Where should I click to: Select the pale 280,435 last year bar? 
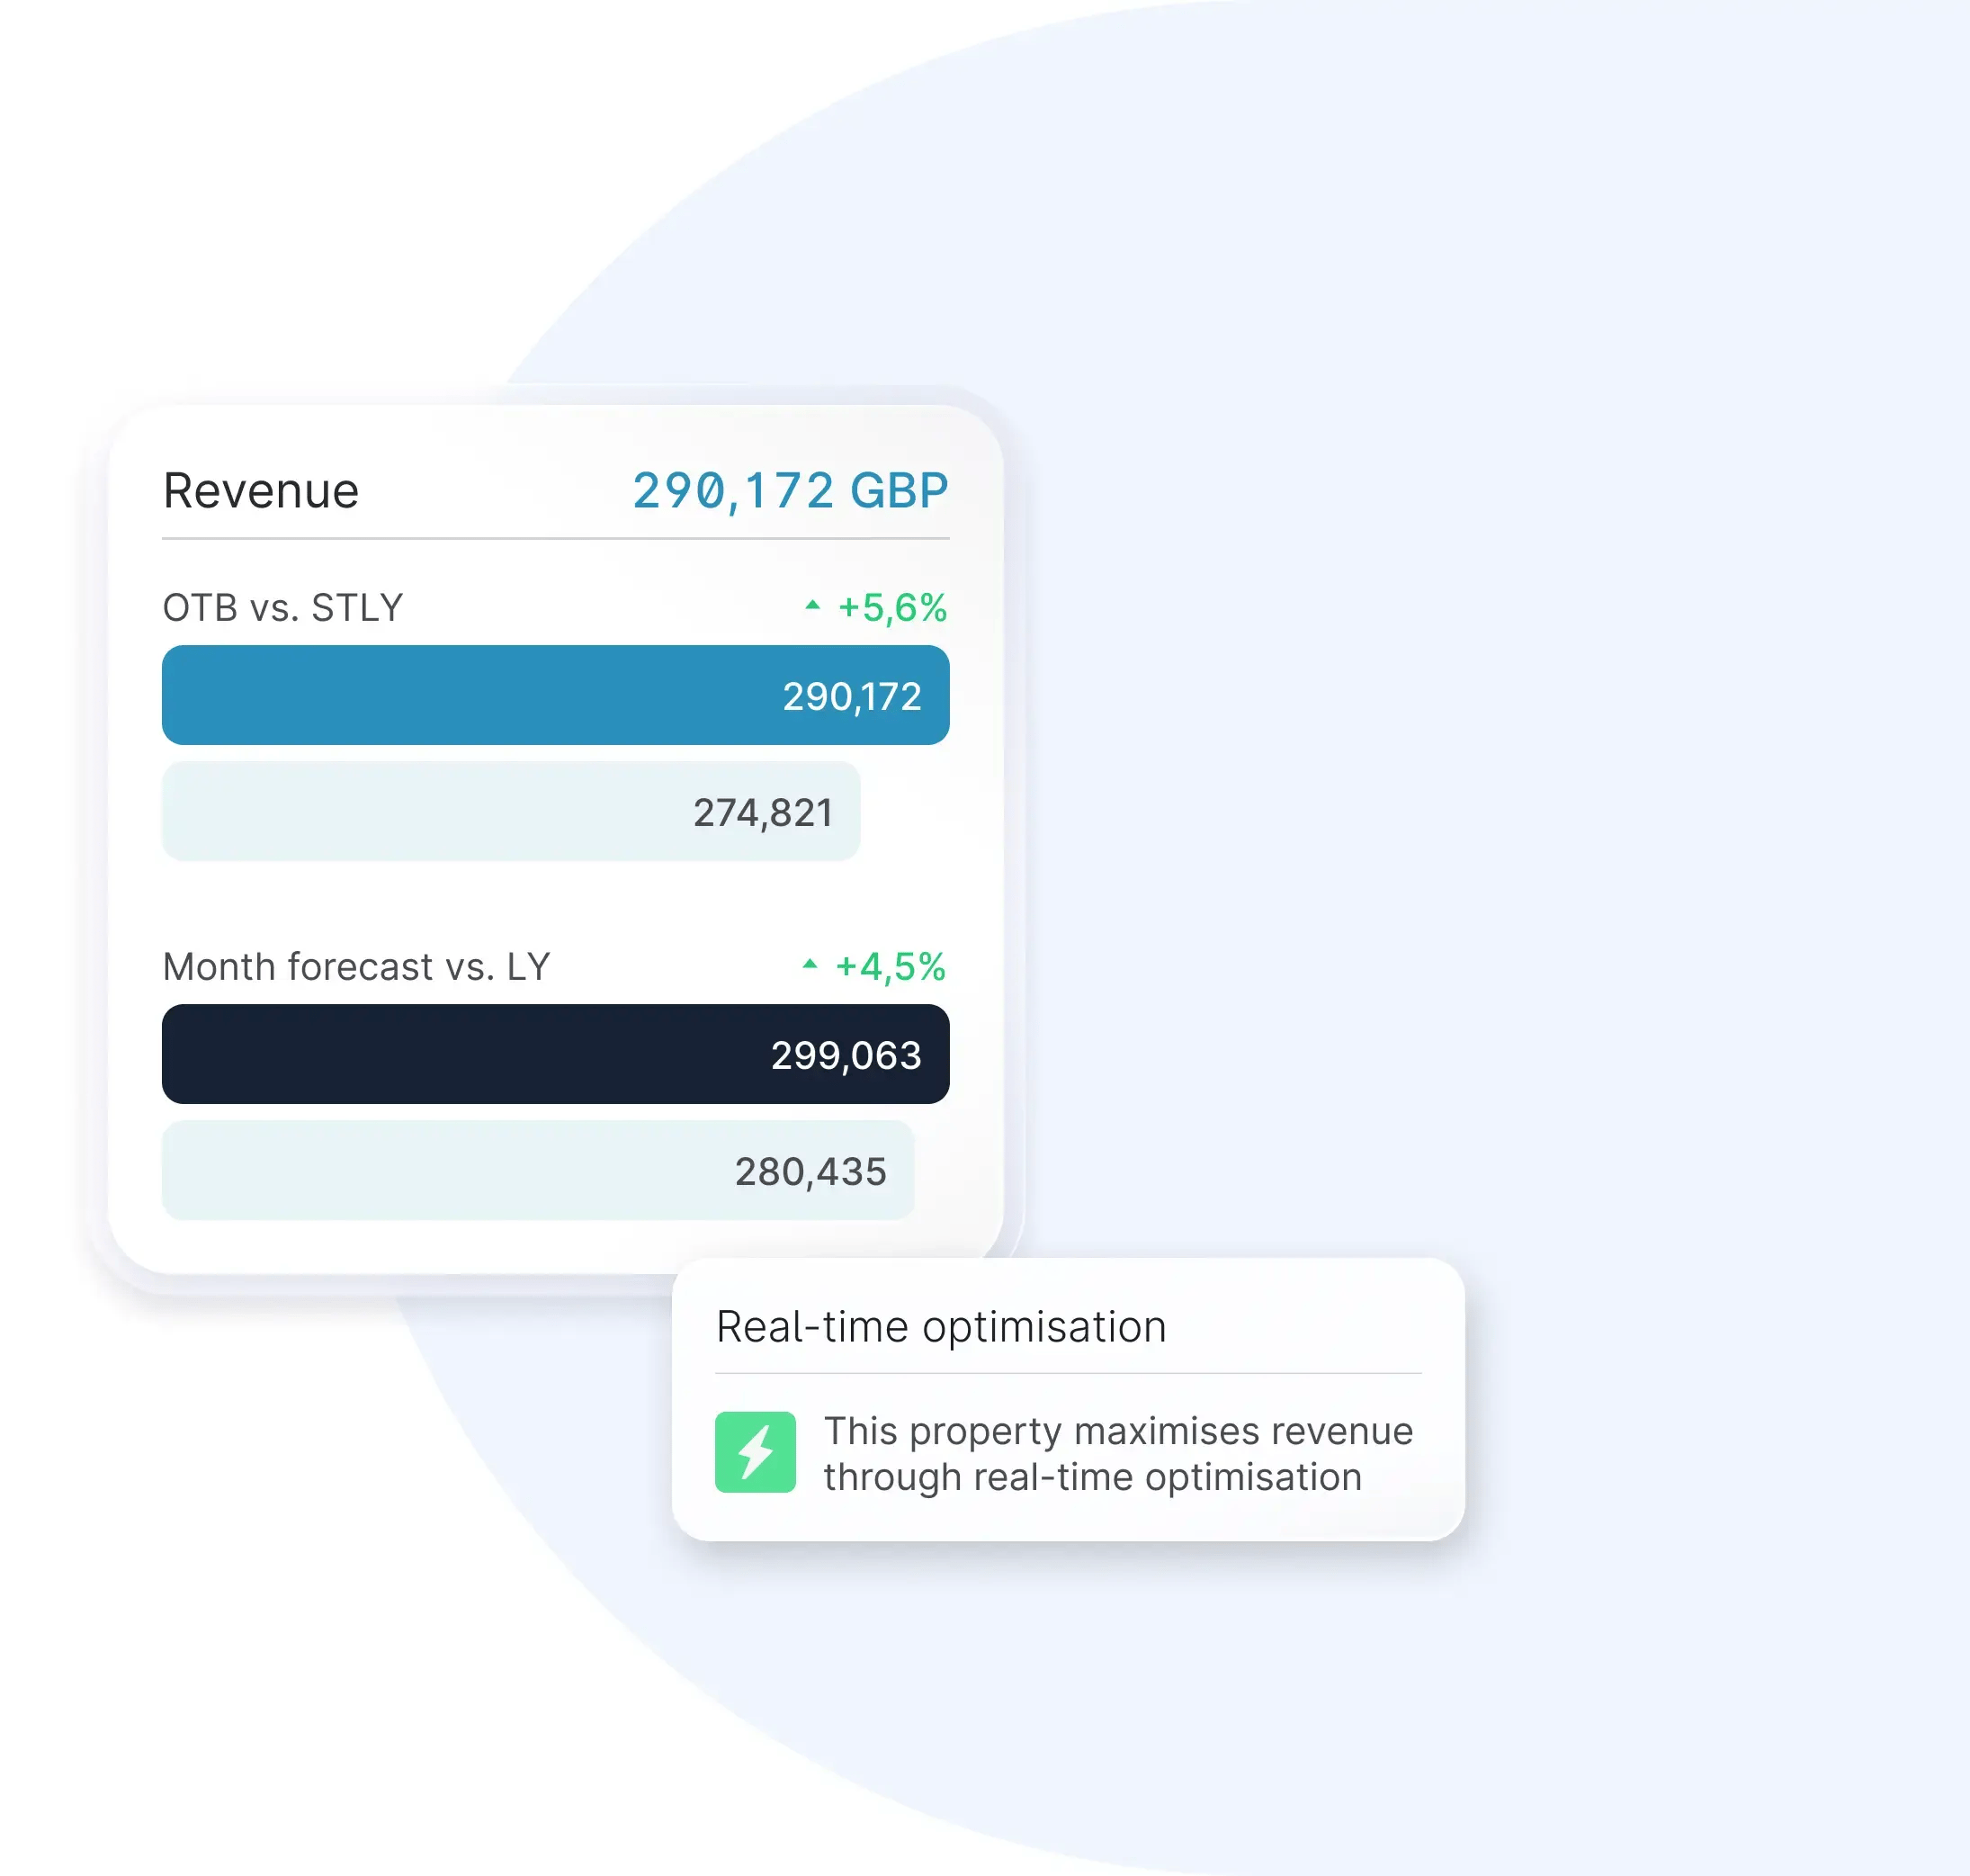click(x=538, y=1170)
